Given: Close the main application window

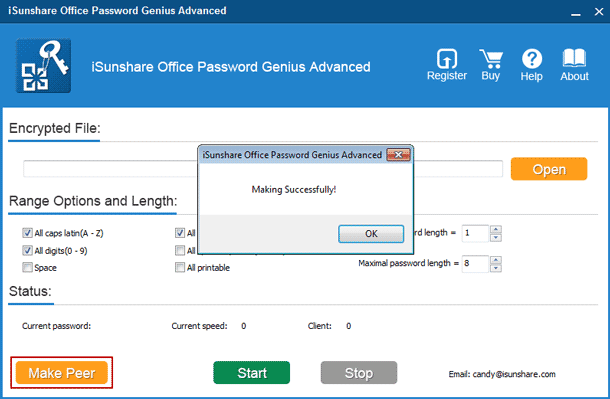Looking at the screenshot, I should click(599, 12).
